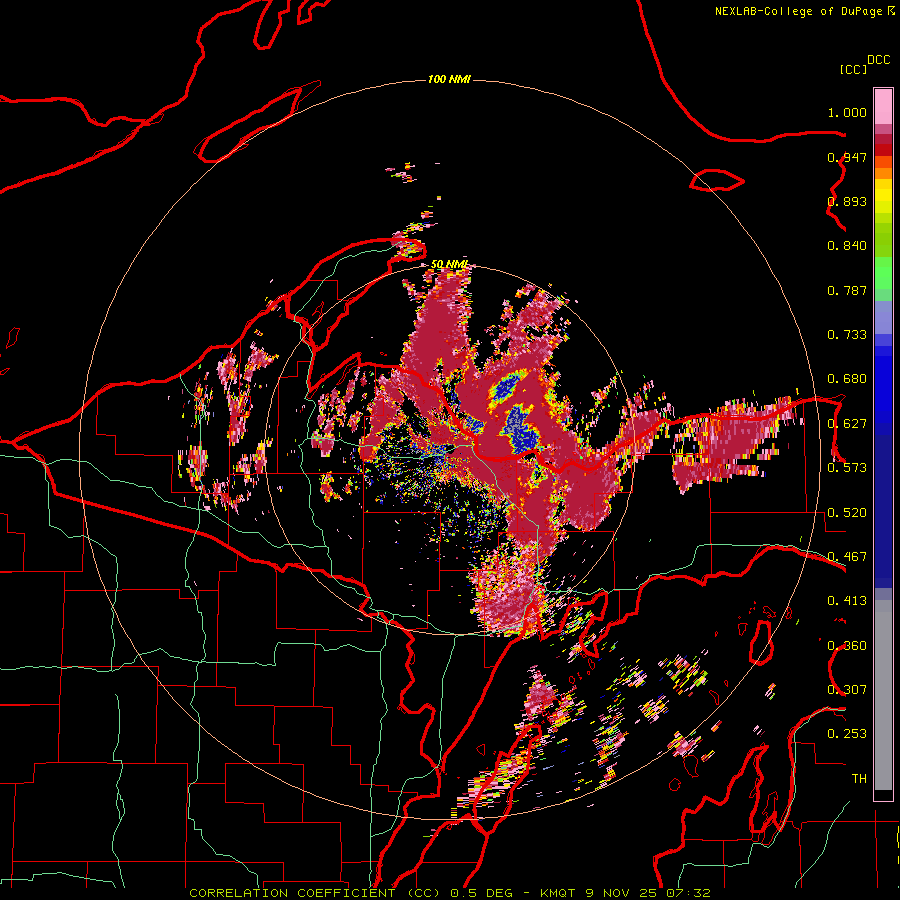
Task: Select the 0.680 legend value
Action: coord(847,379)
